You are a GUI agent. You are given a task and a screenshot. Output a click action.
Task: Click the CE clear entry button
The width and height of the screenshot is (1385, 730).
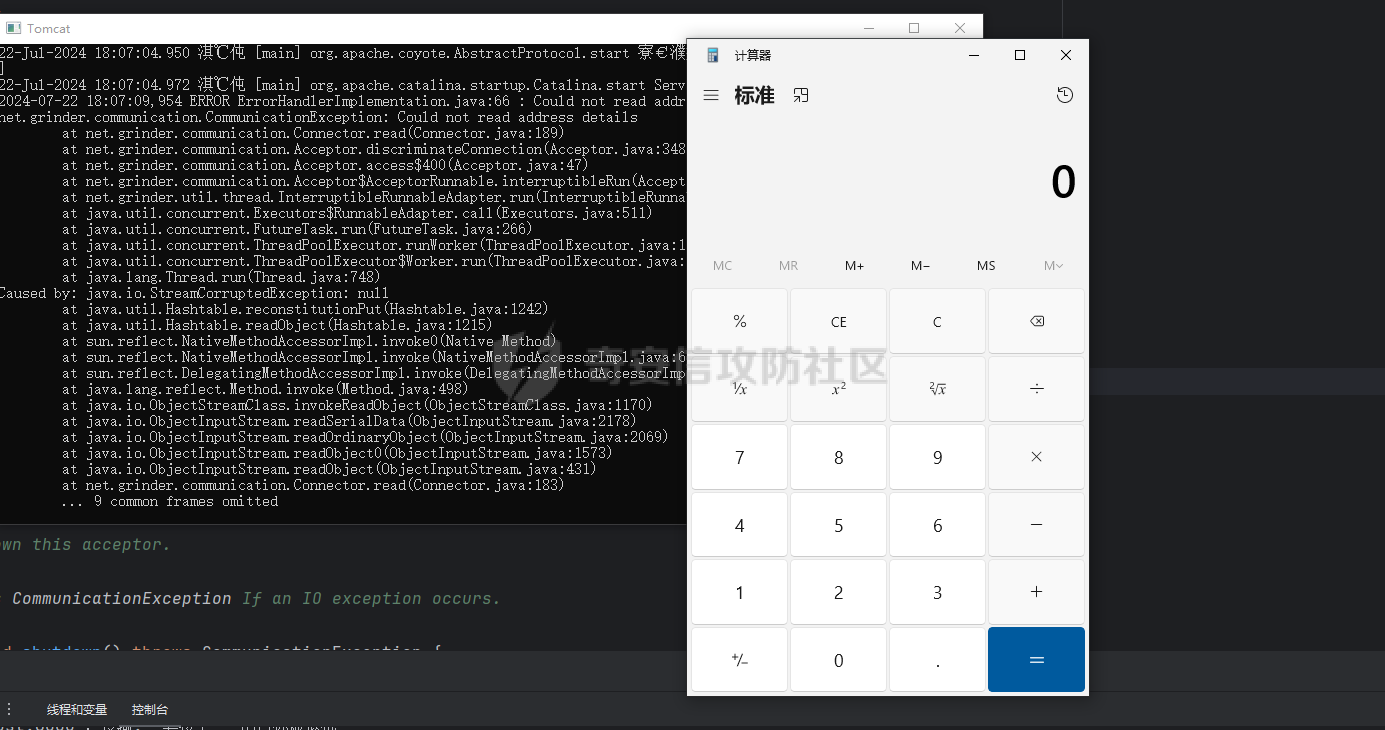(838, 321)
